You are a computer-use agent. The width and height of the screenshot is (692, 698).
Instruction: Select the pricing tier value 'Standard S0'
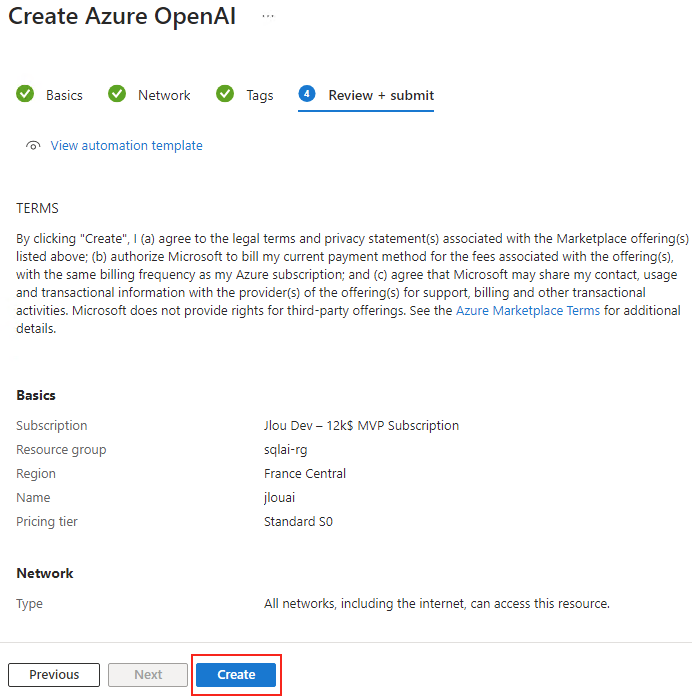coord(298,522)
